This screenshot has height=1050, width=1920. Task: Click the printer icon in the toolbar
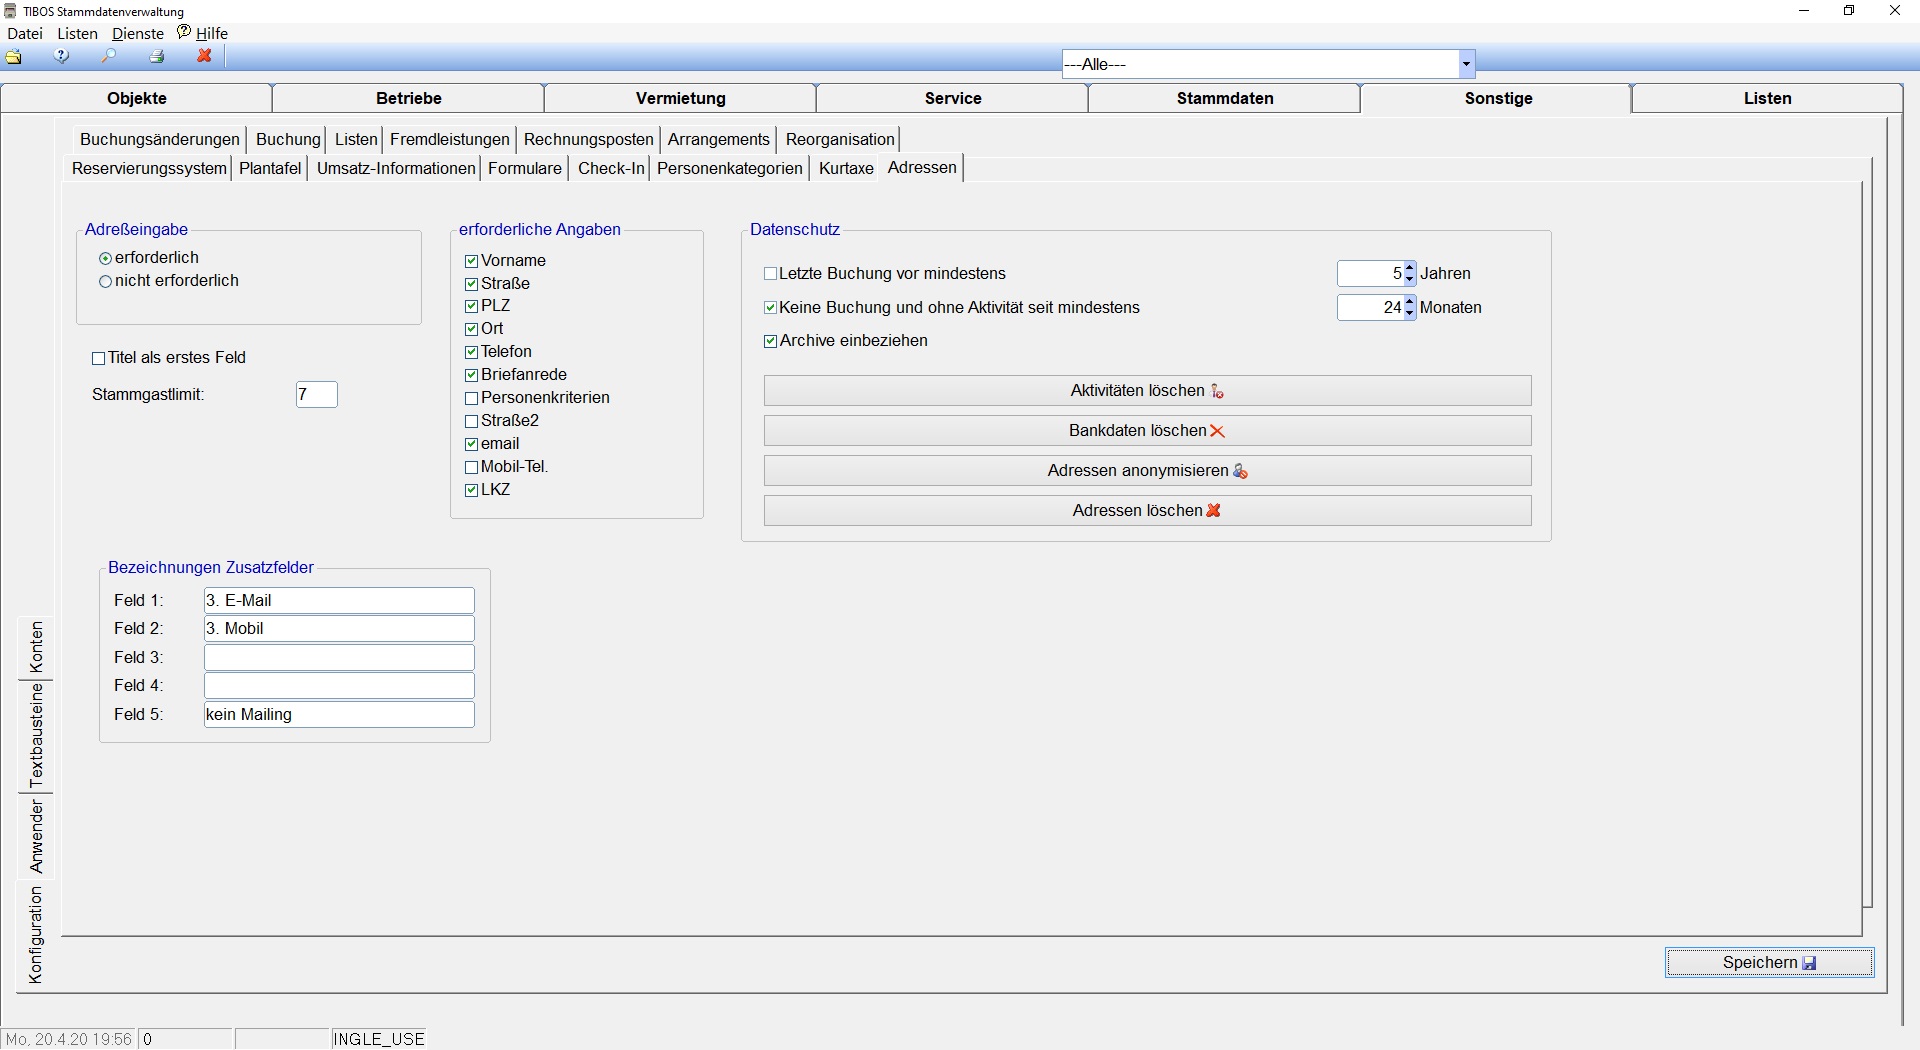tap(157, 57)
